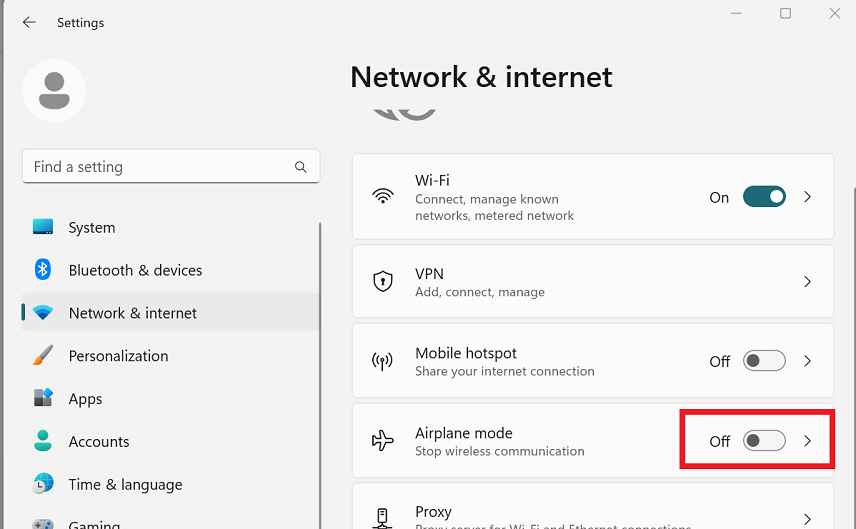Expand Airplane mode chevron

[x=807, y=441]
